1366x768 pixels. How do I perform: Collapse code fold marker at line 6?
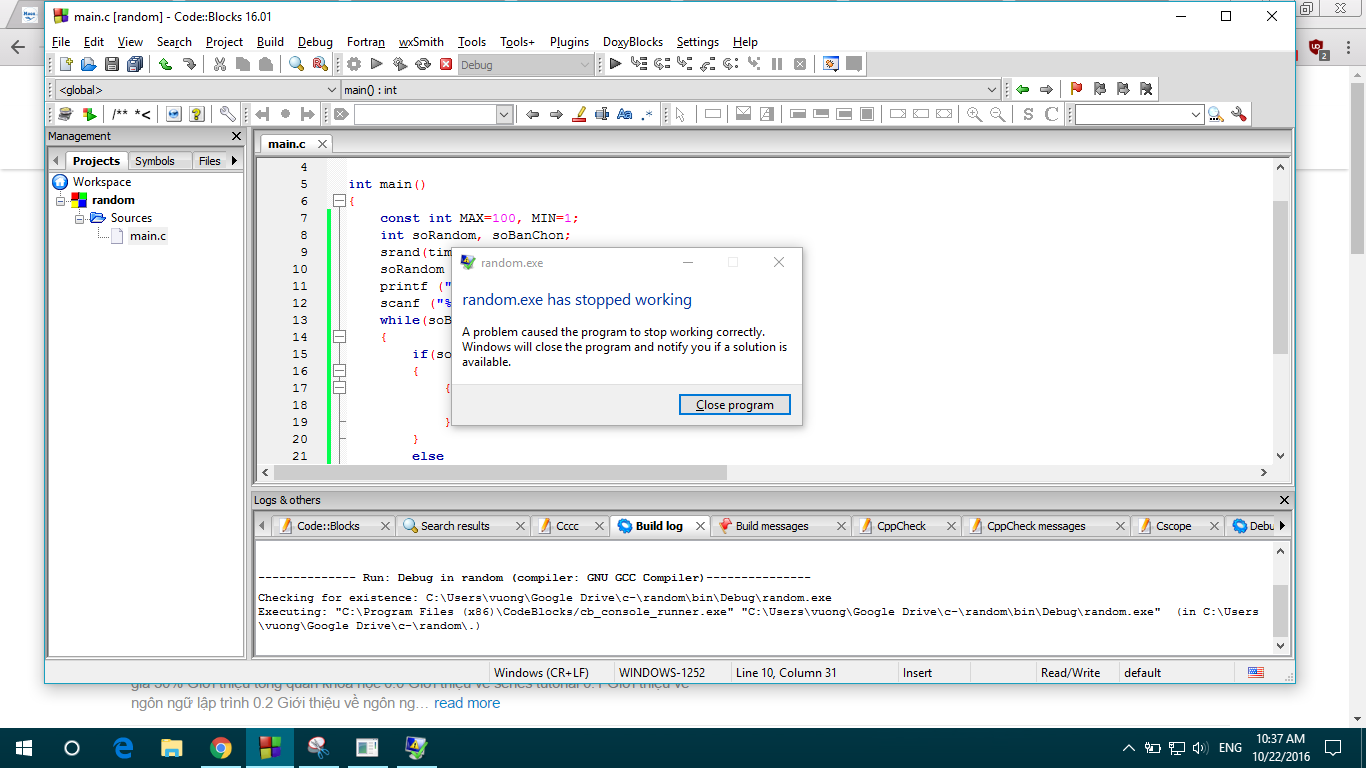pyautogui.click(x=339, y=201)
